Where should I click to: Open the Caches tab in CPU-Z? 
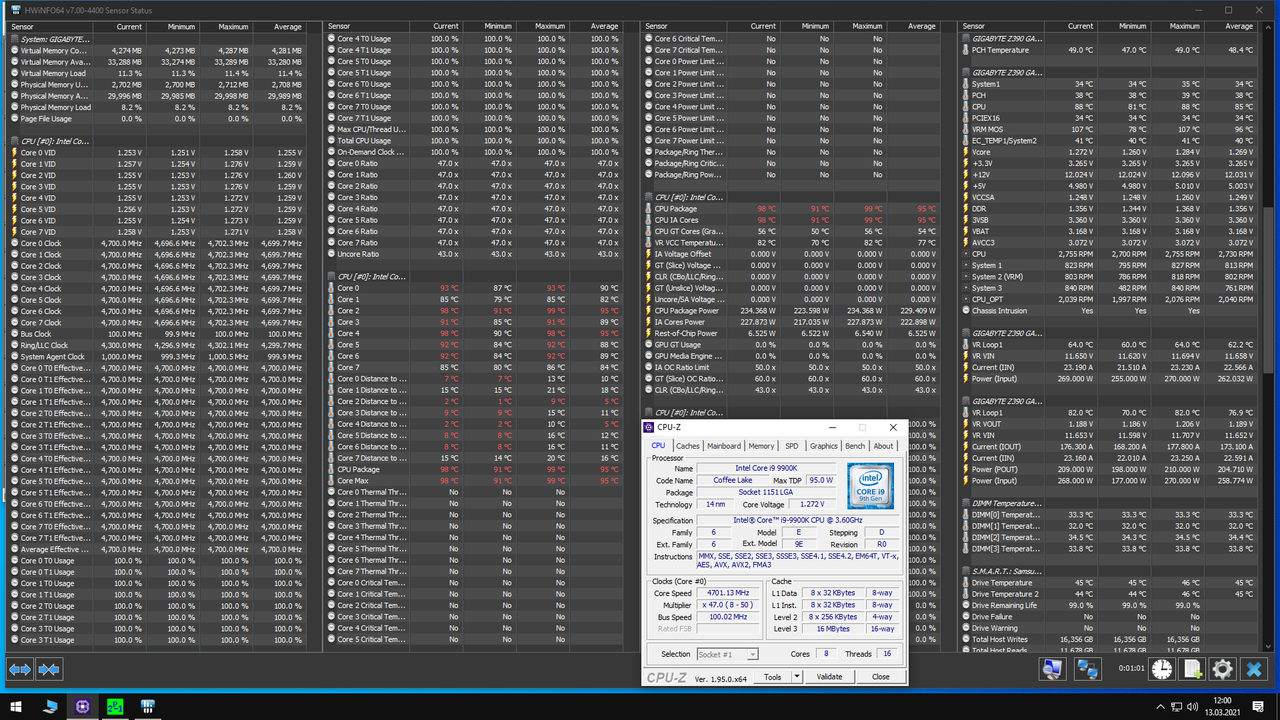point(688,446)
